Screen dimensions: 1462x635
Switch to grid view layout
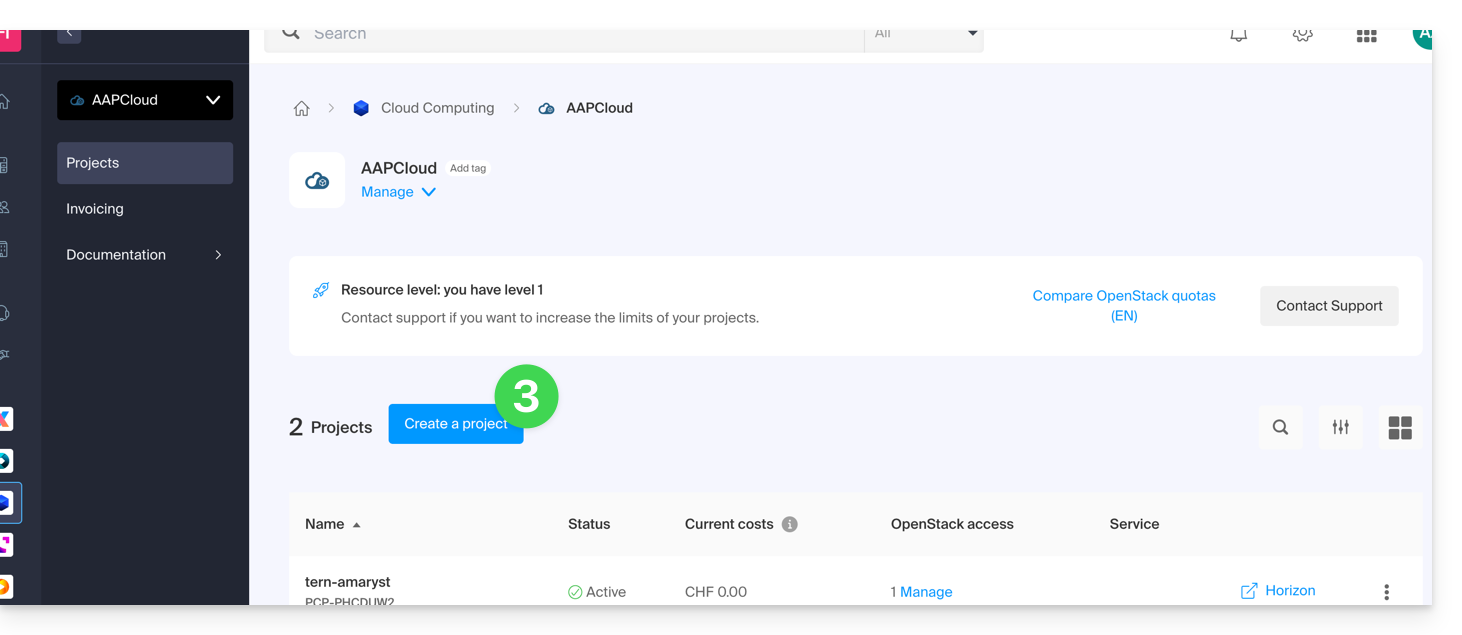coord(1400,427)
